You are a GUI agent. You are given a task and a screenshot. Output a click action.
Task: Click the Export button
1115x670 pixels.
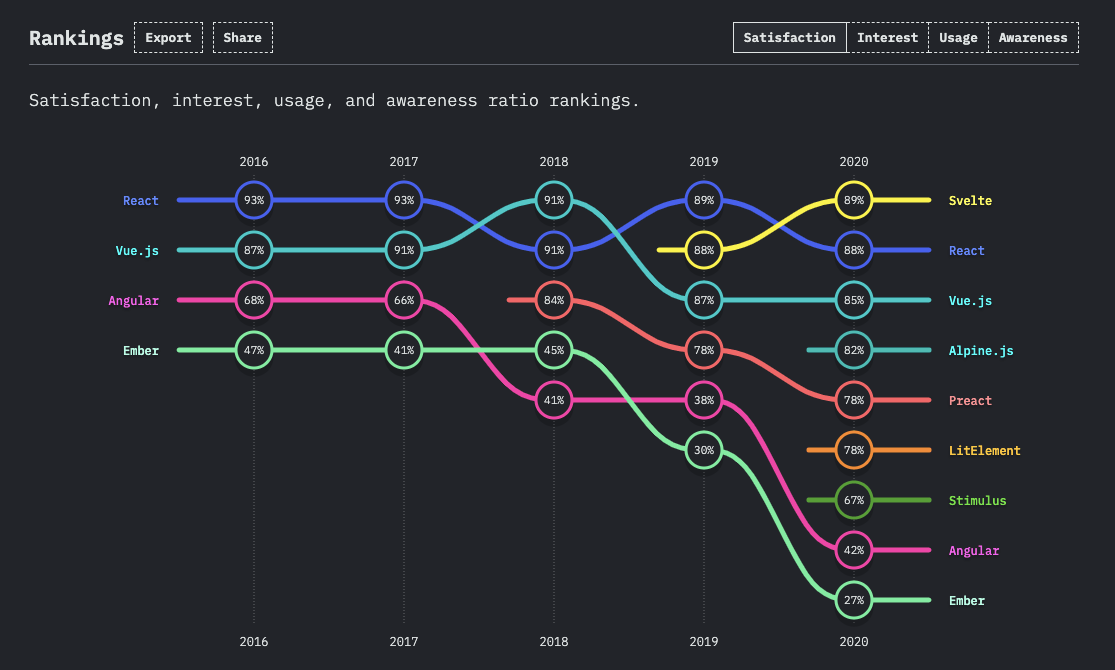[x=168, y=37]
